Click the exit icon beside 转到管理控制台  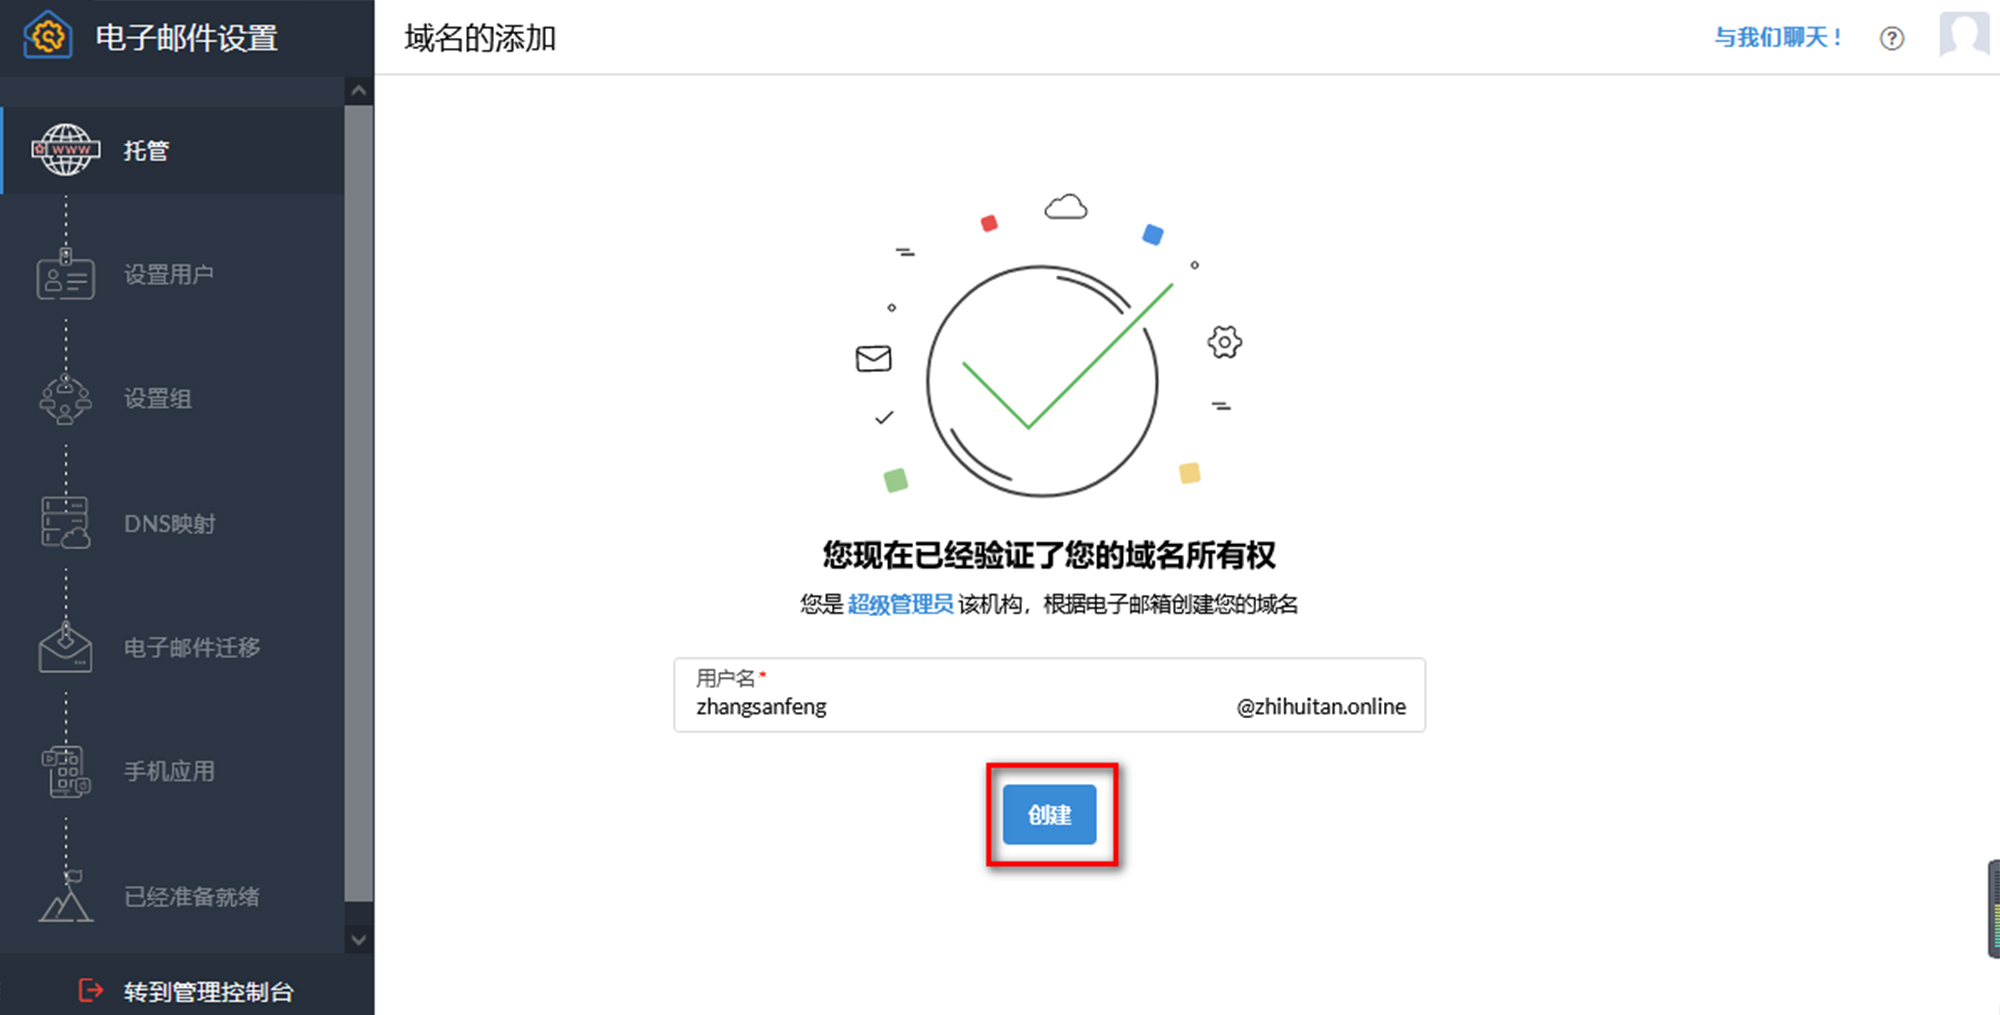pyautogui.click(x=91, y=990)
